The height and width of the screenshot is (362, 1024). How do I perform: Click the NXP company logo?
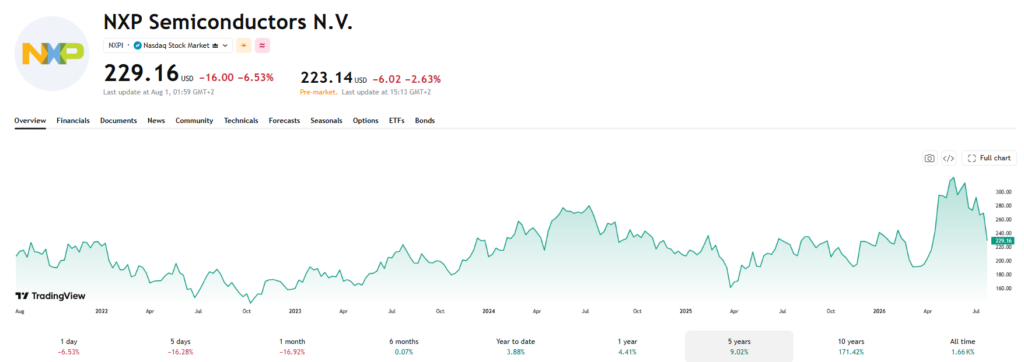coord(52,53)
